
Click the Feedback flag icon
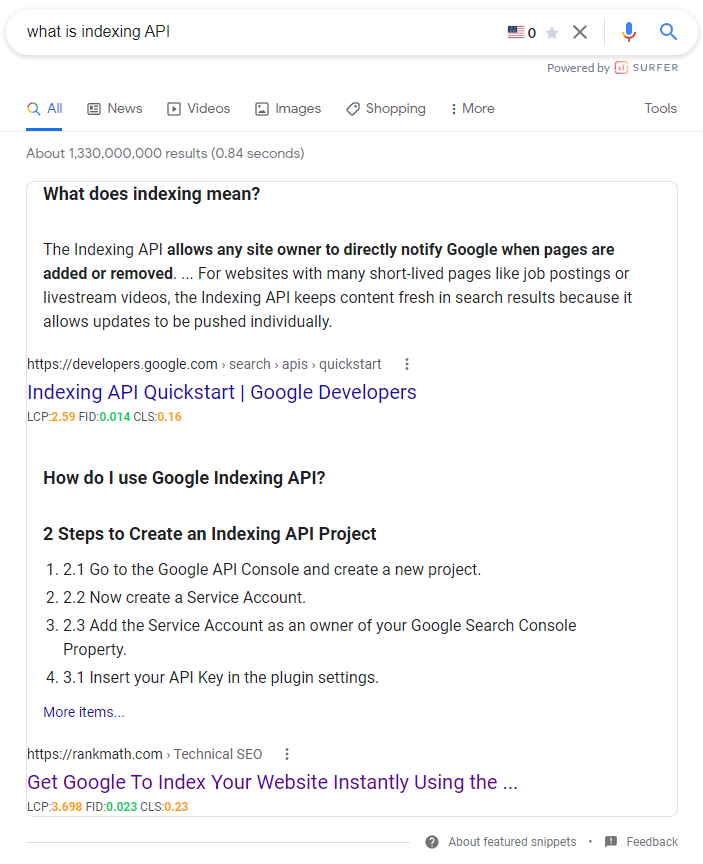point(610,842)
